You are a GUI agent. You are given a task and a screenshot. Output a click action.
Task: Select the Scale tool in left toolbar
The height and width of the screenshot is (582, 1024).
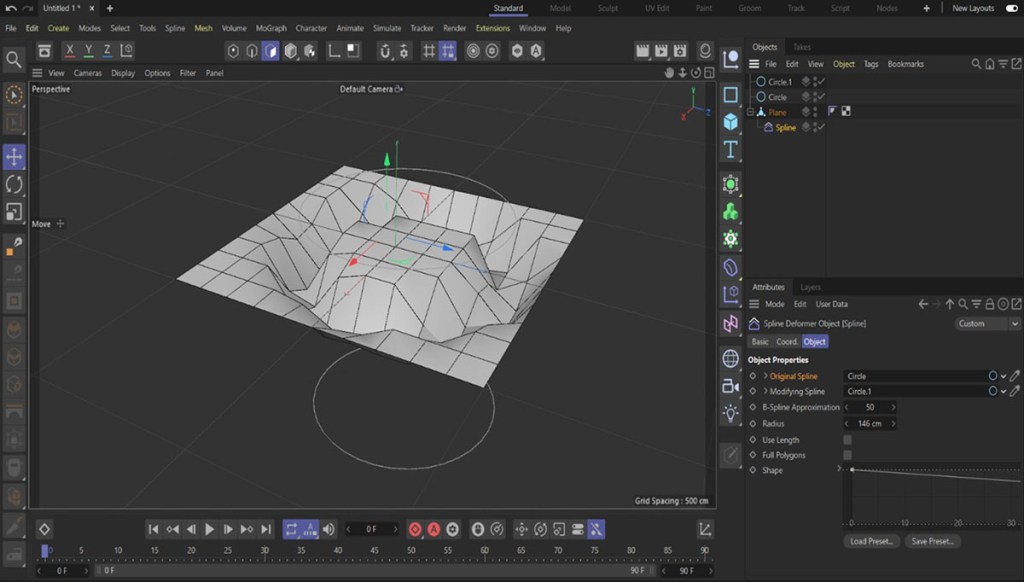[x=14, y=211]
